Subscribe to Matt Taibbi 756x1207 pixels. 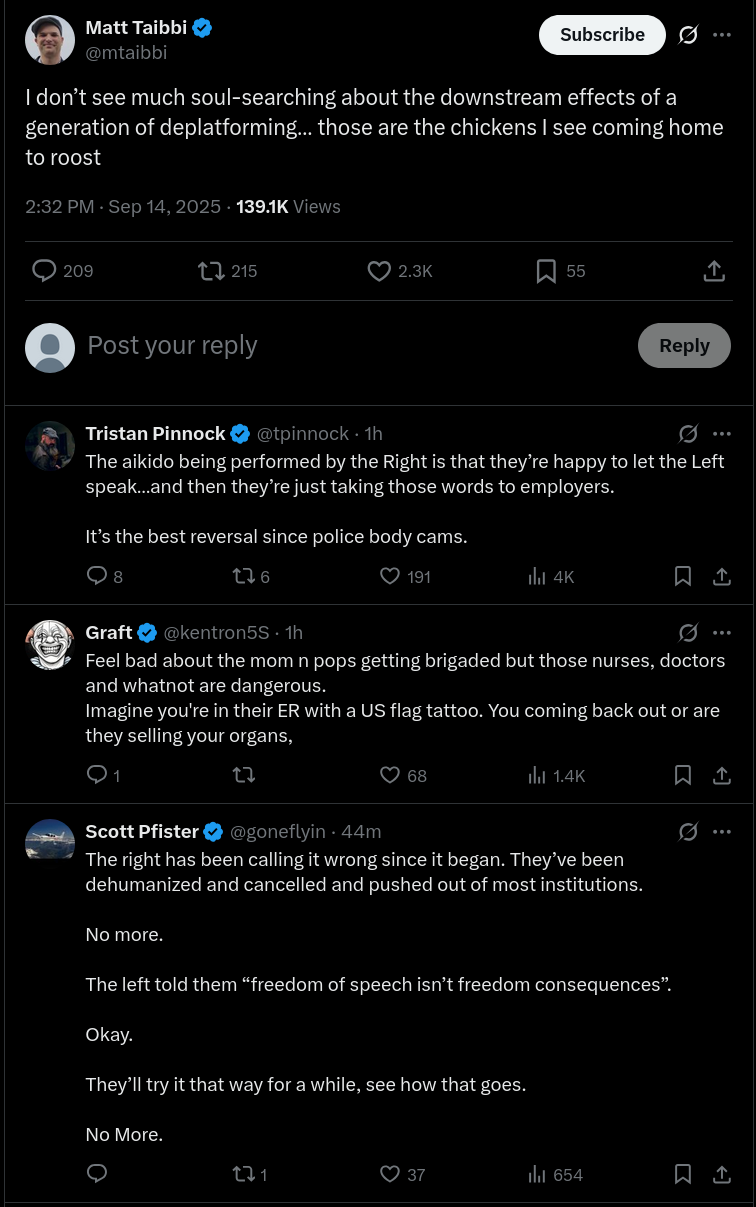pyautogui.click(x=602, y=35)
